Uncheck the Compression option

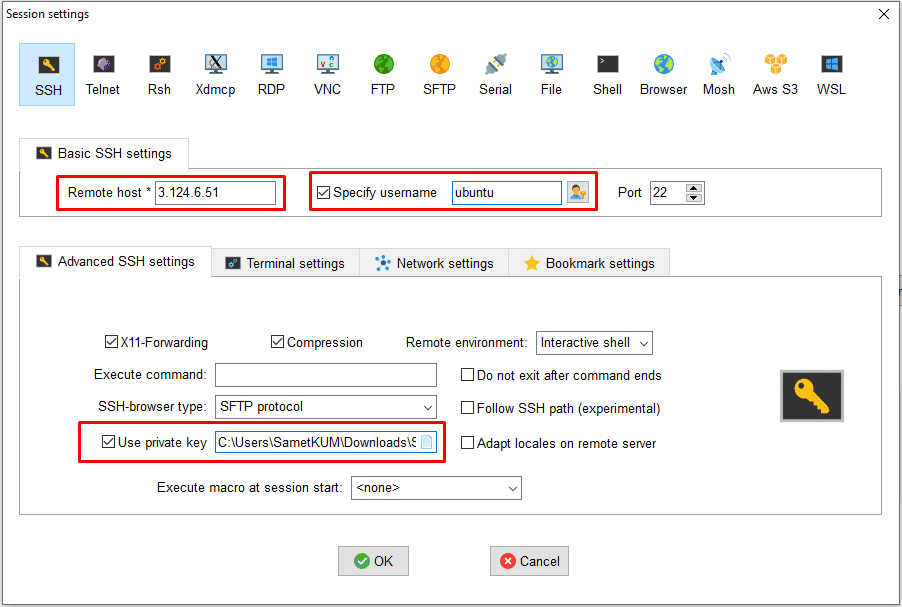click(x=277, y=342)
